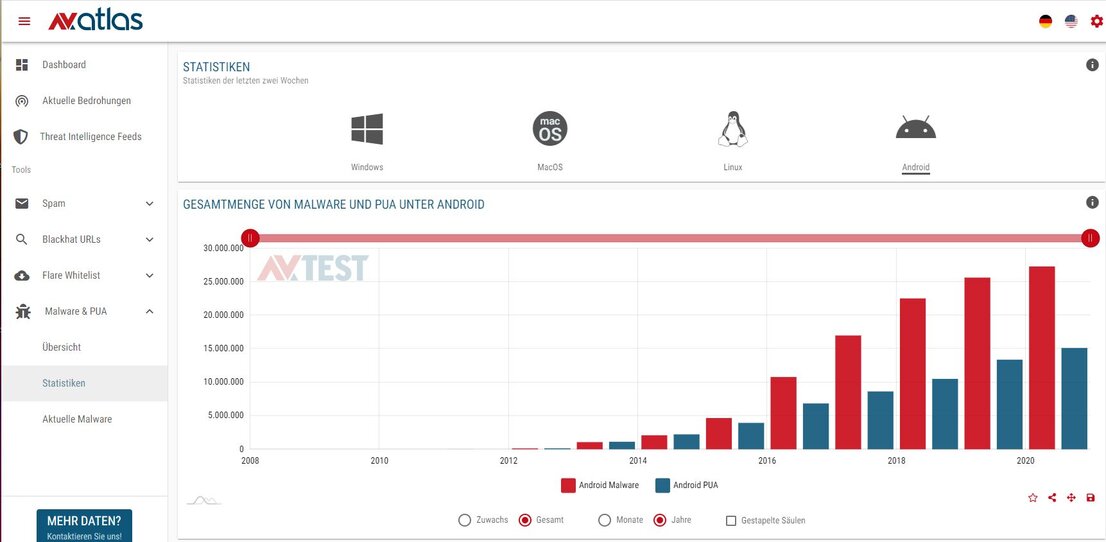Click the left handle of the range slider
The width and height of the screenshot is (1106, 542).
click(x=250, y=238)
